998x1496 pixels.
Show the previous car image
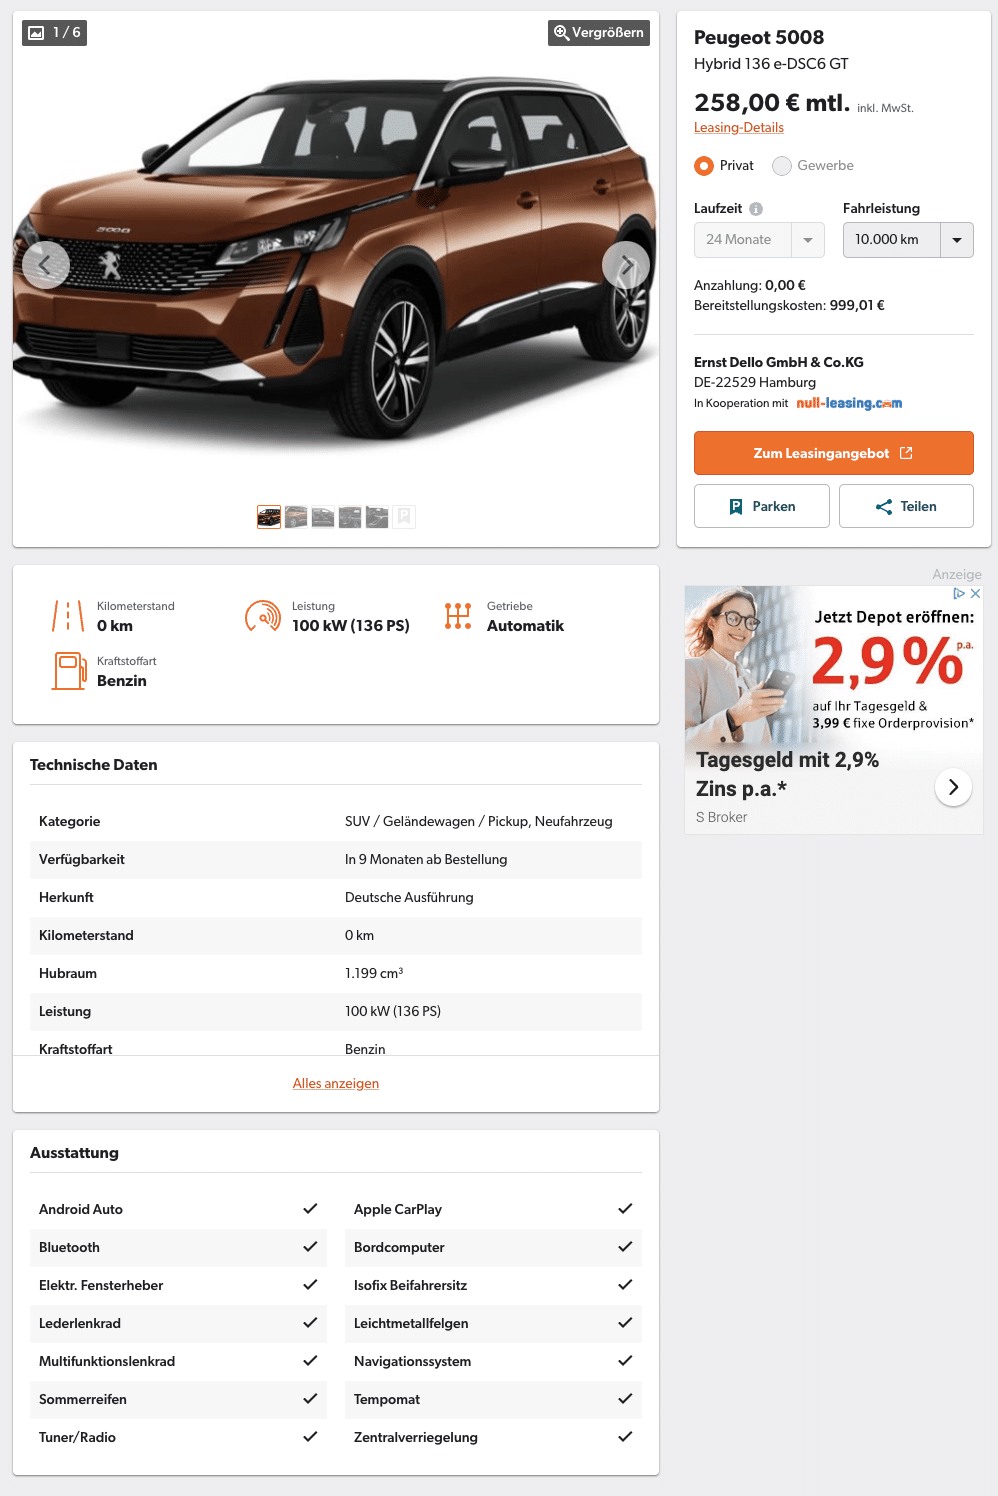46,265
